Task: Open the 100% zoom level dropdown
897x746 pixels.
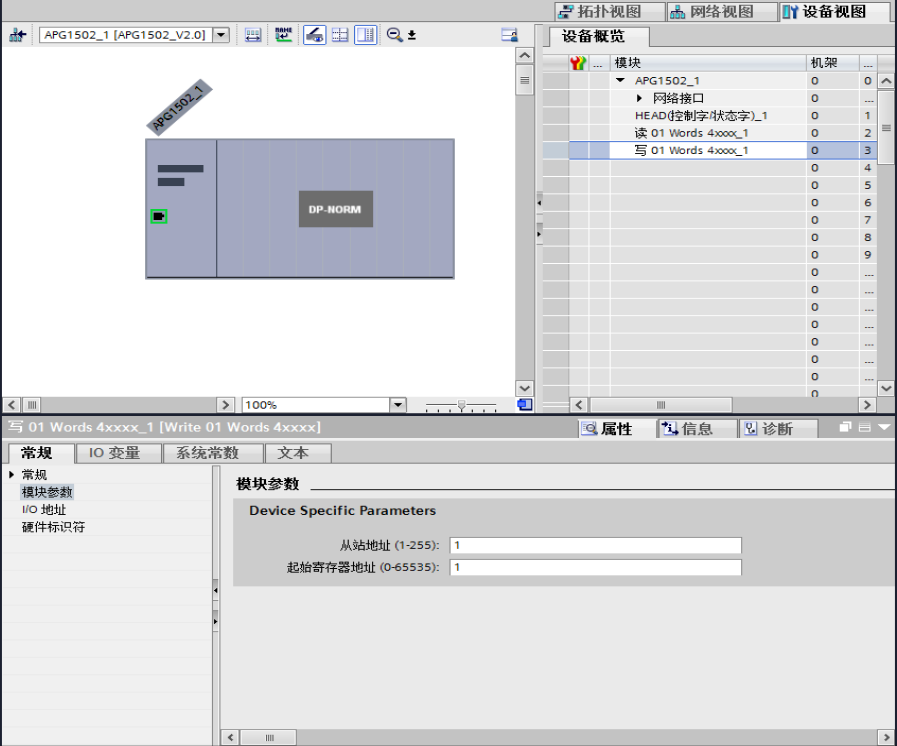Action: point(398,405)
